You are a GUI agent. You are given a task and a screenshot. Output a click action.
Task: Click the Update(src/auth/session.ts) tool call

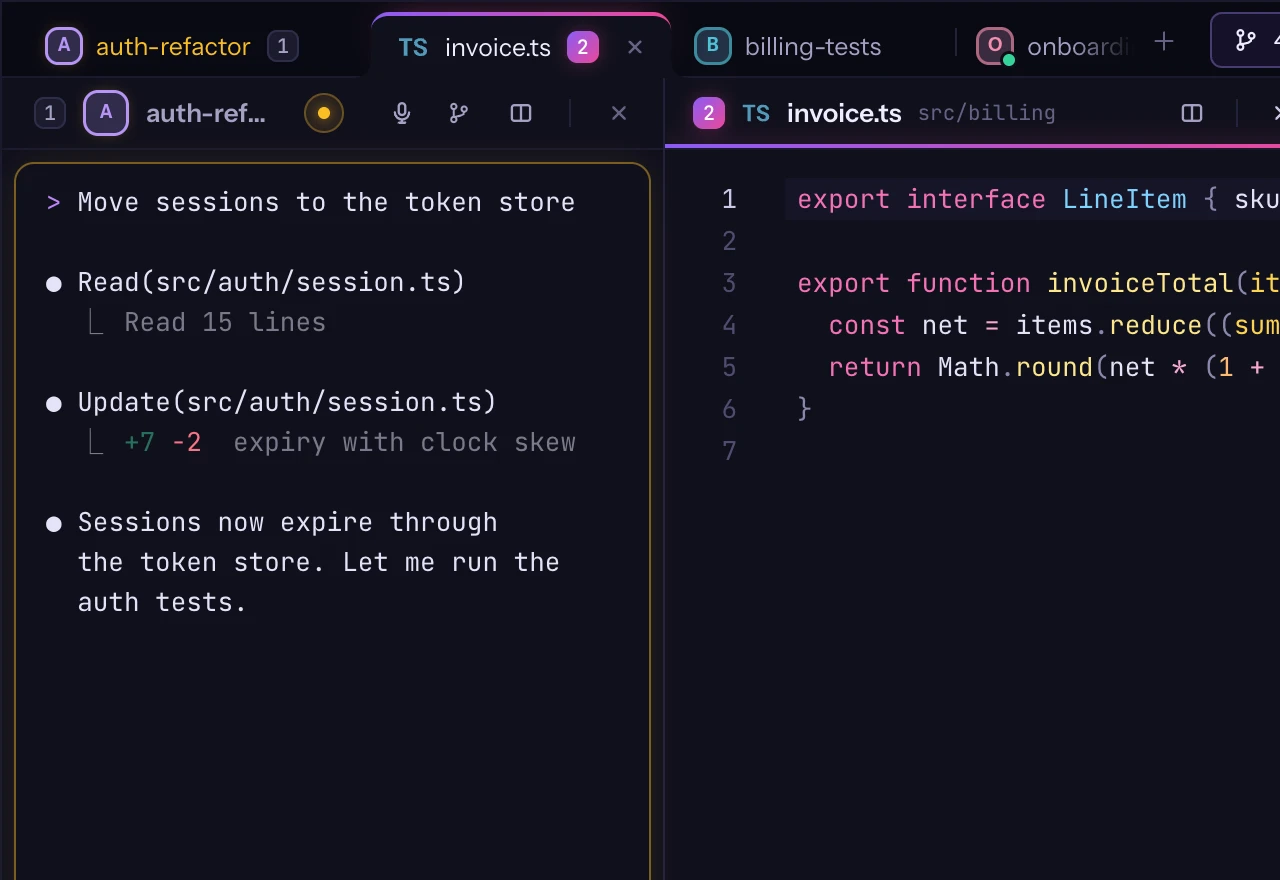287,402
